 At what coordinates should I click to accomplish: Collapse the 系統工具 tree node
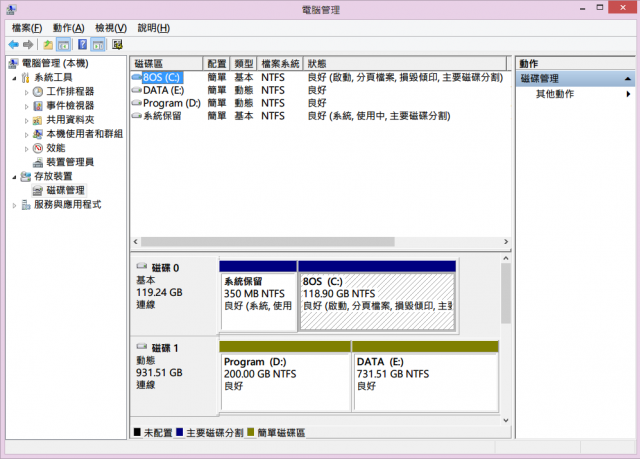click(x=14, y=78)
